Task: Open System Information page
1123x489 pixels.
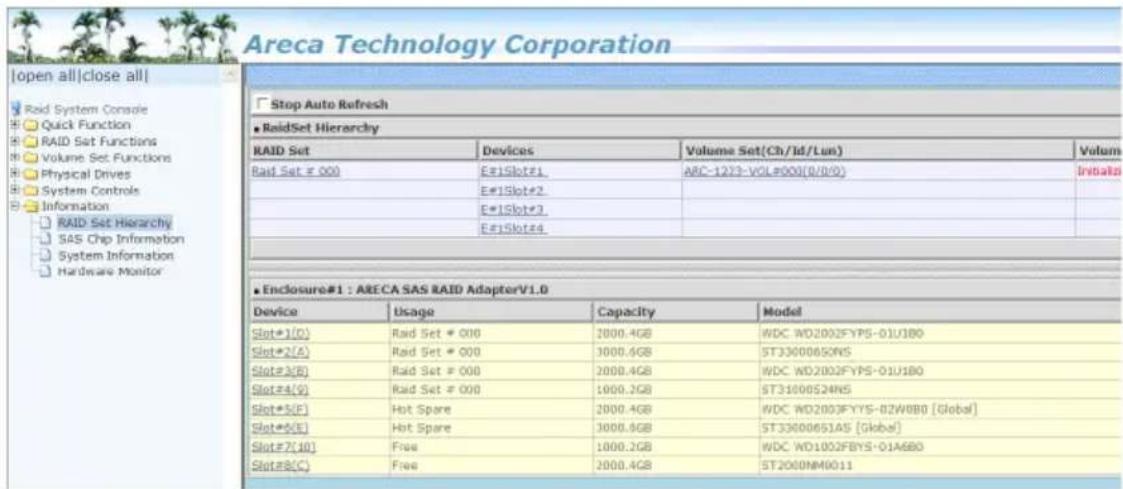Action: 115,256
